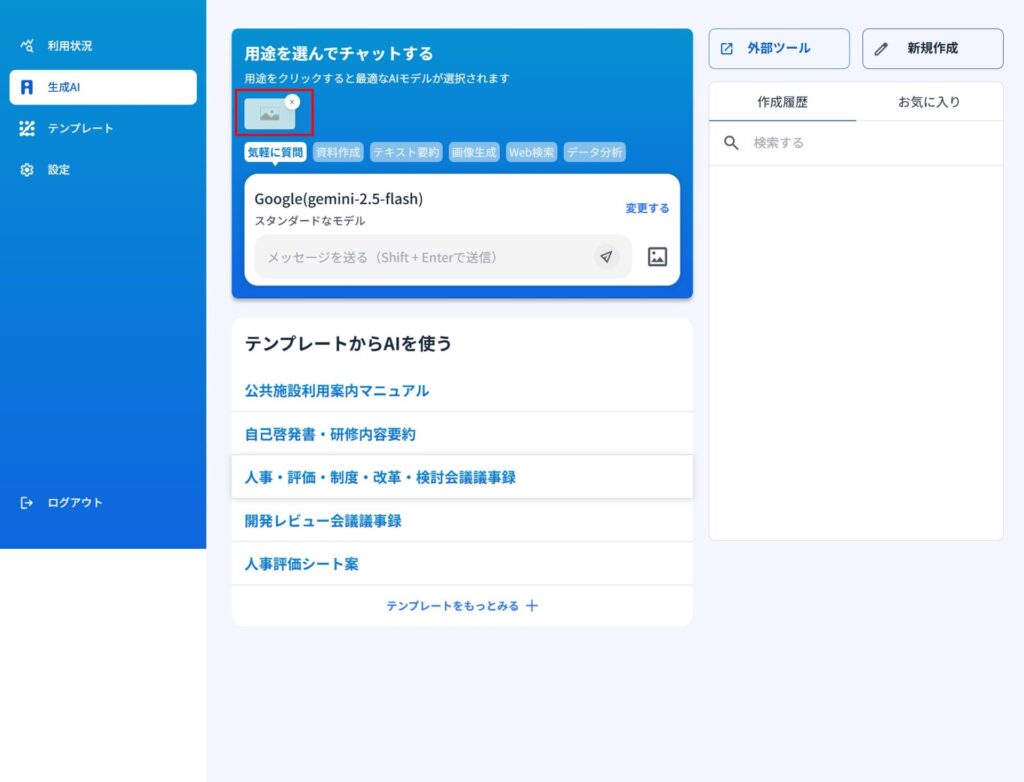Switch to the お気に入り tab
Screen dimensions: 1024x782
tap(929, 102)
